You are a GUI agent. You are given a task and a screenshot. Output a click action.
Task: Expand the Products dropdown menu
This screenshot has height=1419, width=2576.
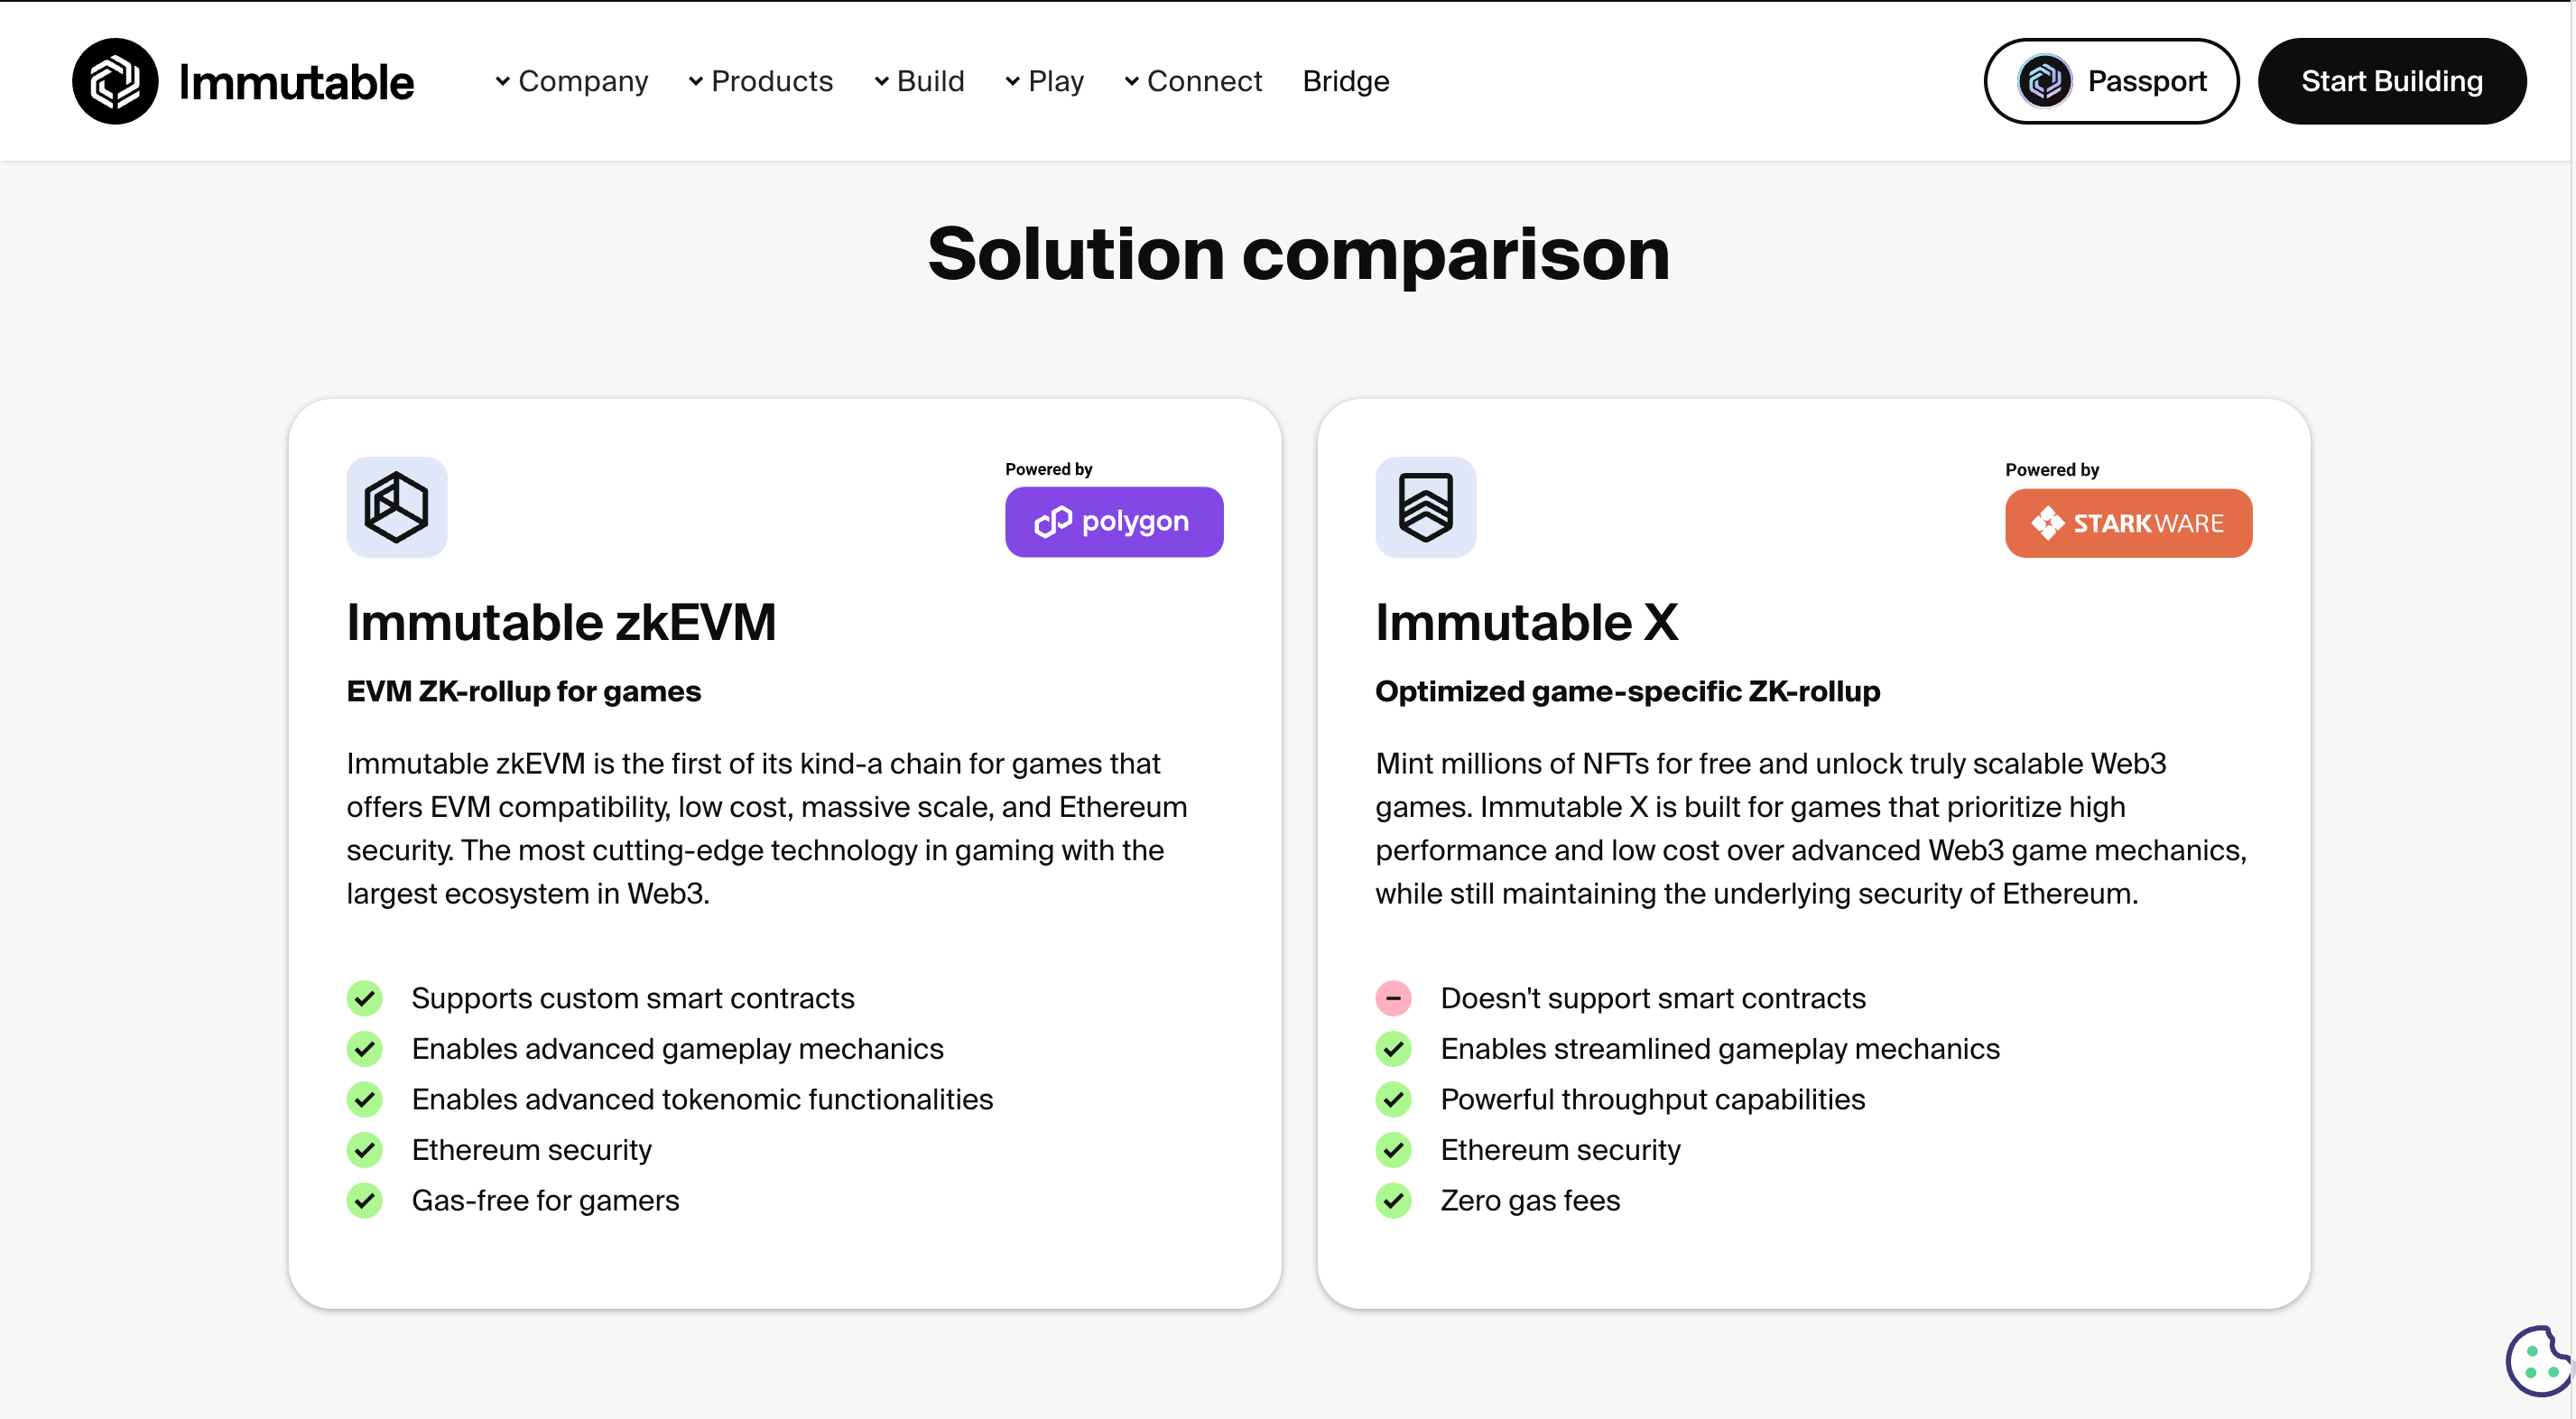760,81
